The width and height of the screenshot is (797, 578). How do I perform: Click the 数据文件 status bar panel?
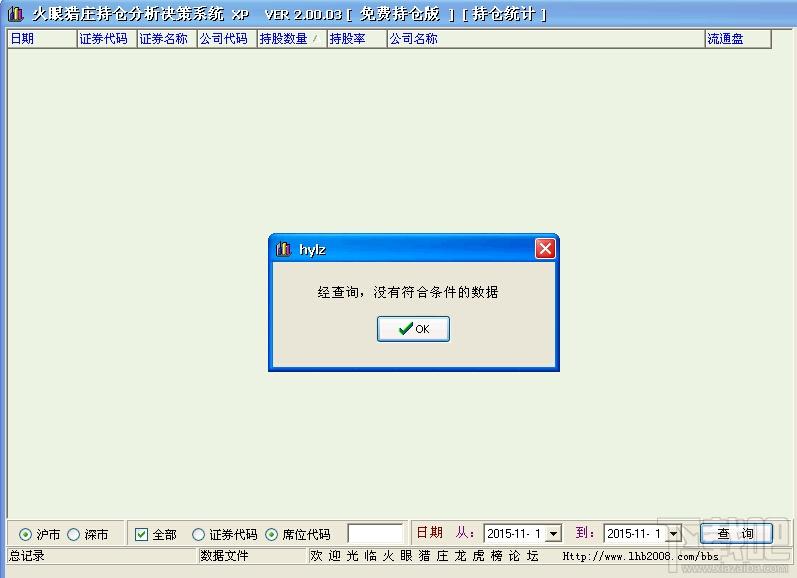[x=252, y=556]
